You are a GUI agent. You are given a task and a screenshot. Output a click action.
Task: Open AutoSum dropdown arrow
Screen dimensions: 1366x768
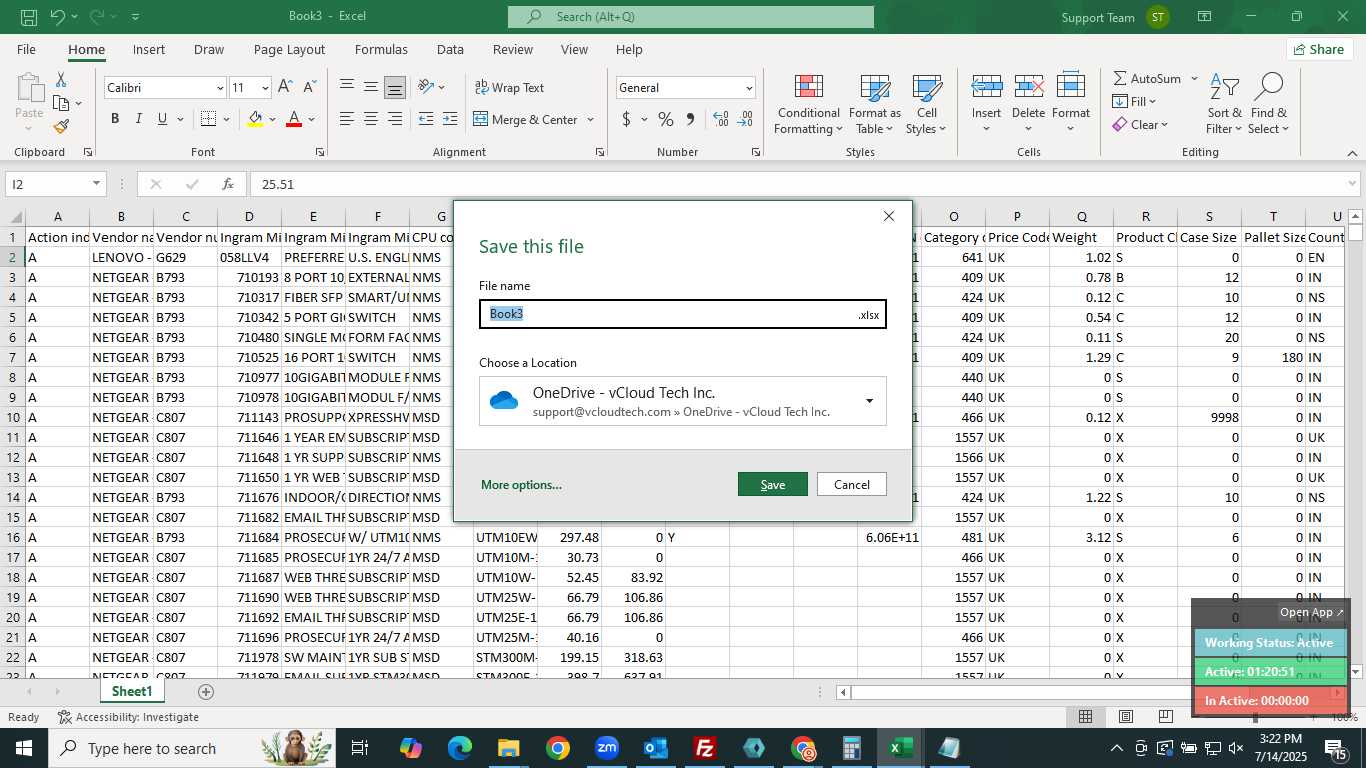pos(1194,78)
